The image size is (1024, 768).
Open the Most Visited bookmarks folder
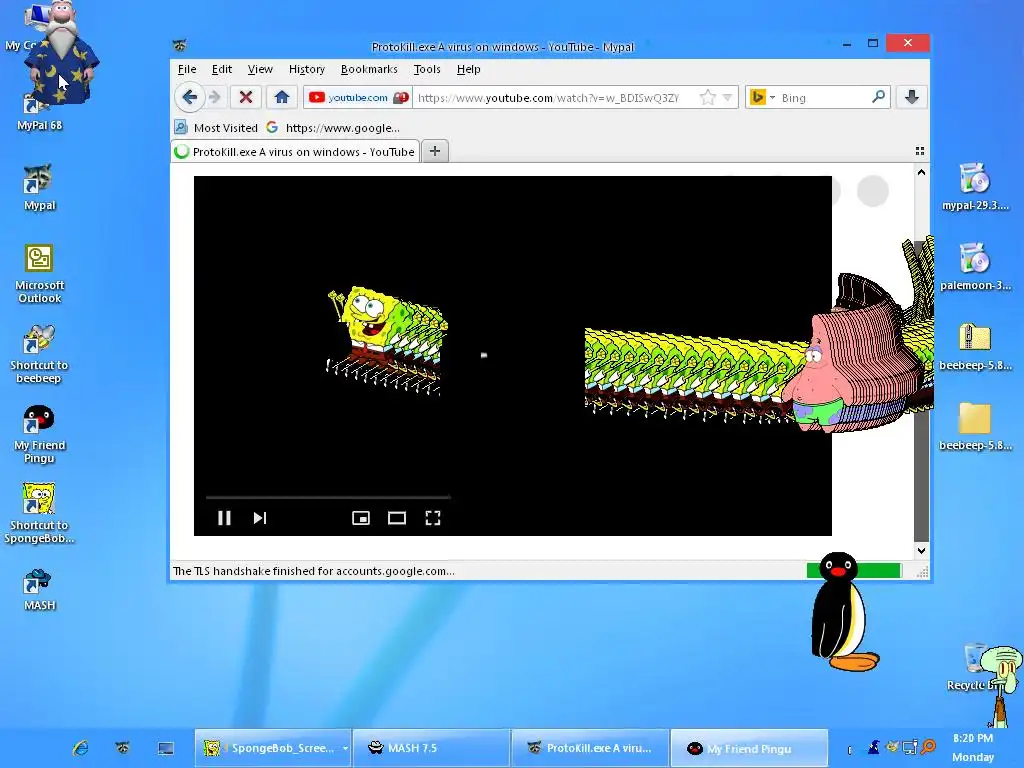[x=216, y=128]
